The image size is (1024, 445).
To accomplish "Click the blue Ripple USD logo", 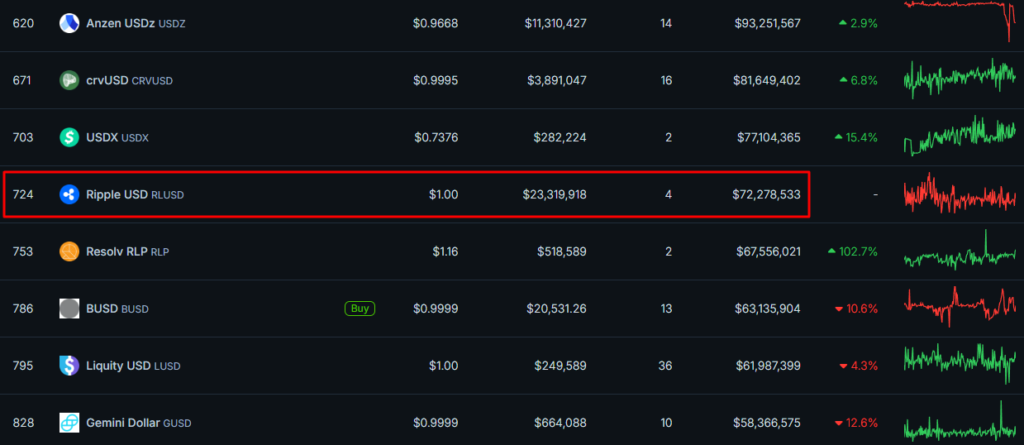I will coord(69,194).
